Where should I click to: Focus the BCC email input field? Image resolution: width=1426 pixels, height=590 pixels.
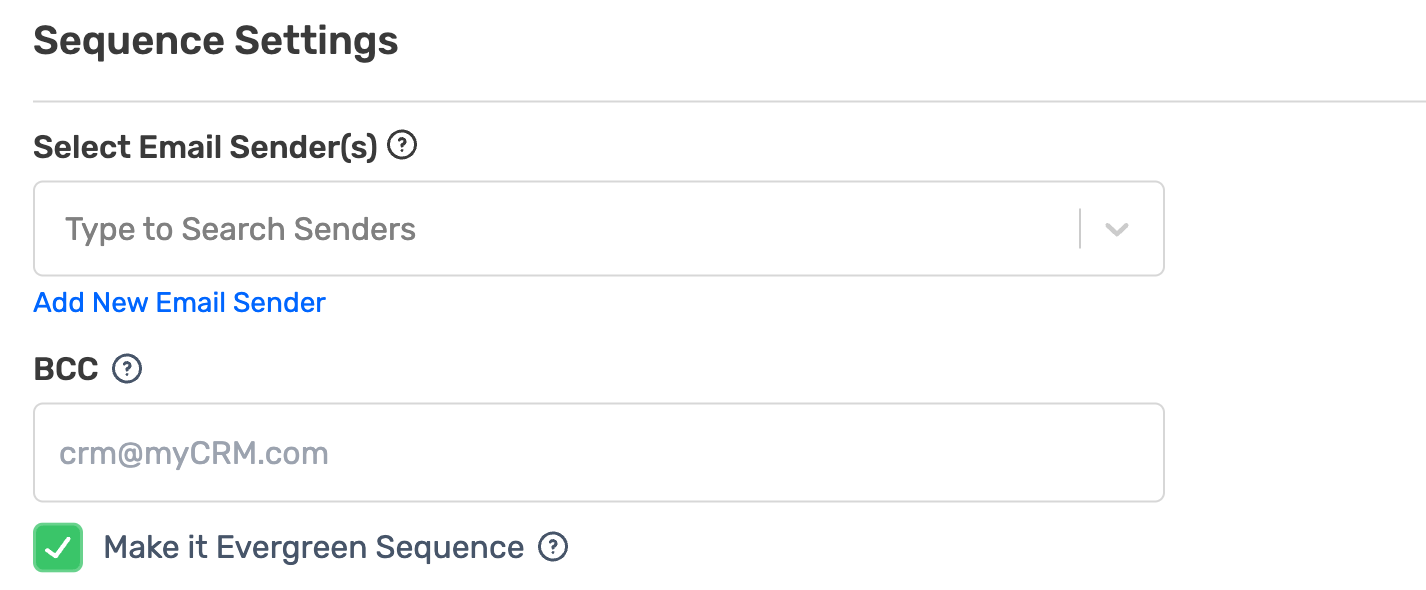click(x=598, y=452)
